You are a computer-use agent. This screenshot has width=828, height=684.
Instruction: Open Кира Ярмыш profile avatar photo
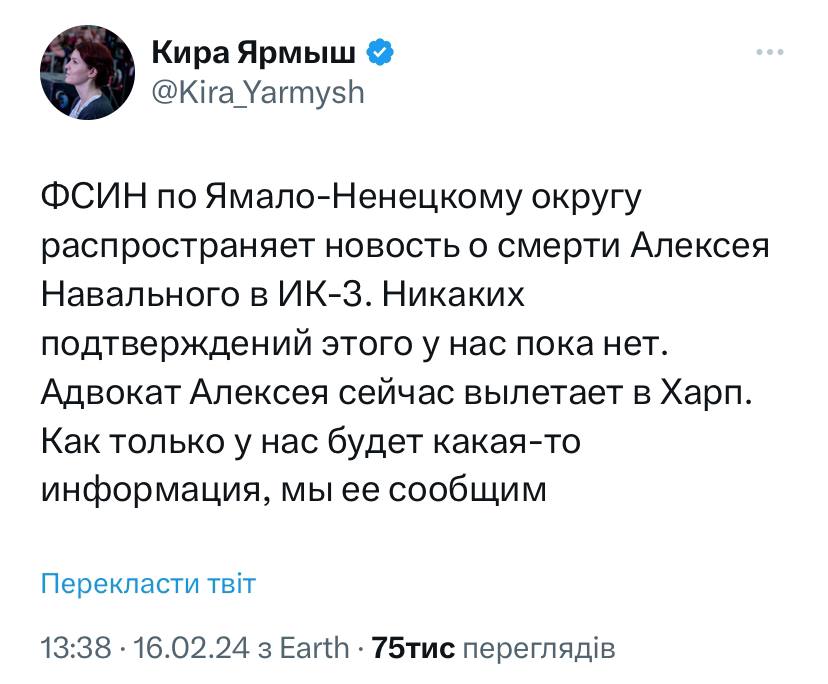click(x=86, y=72)
